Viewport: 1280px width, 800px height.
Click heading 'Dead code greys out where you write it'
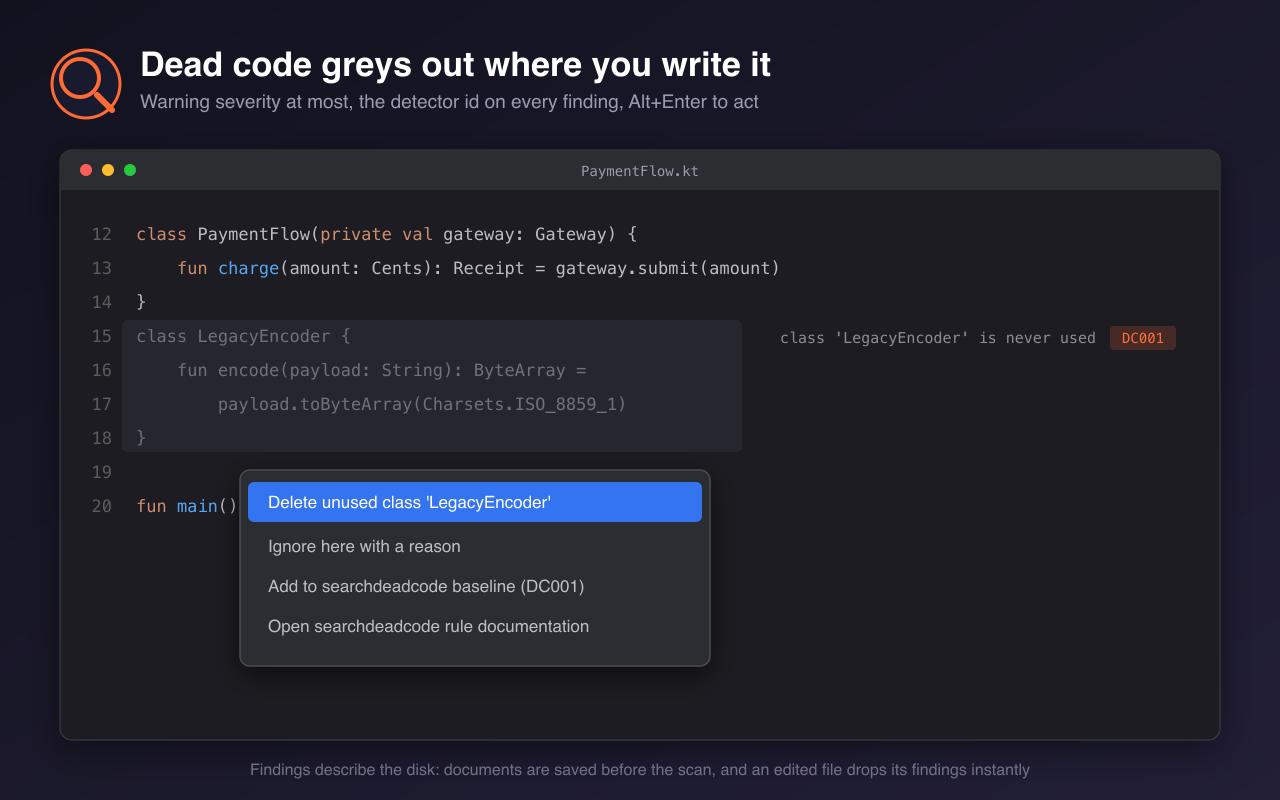click(x=455, y=65)
